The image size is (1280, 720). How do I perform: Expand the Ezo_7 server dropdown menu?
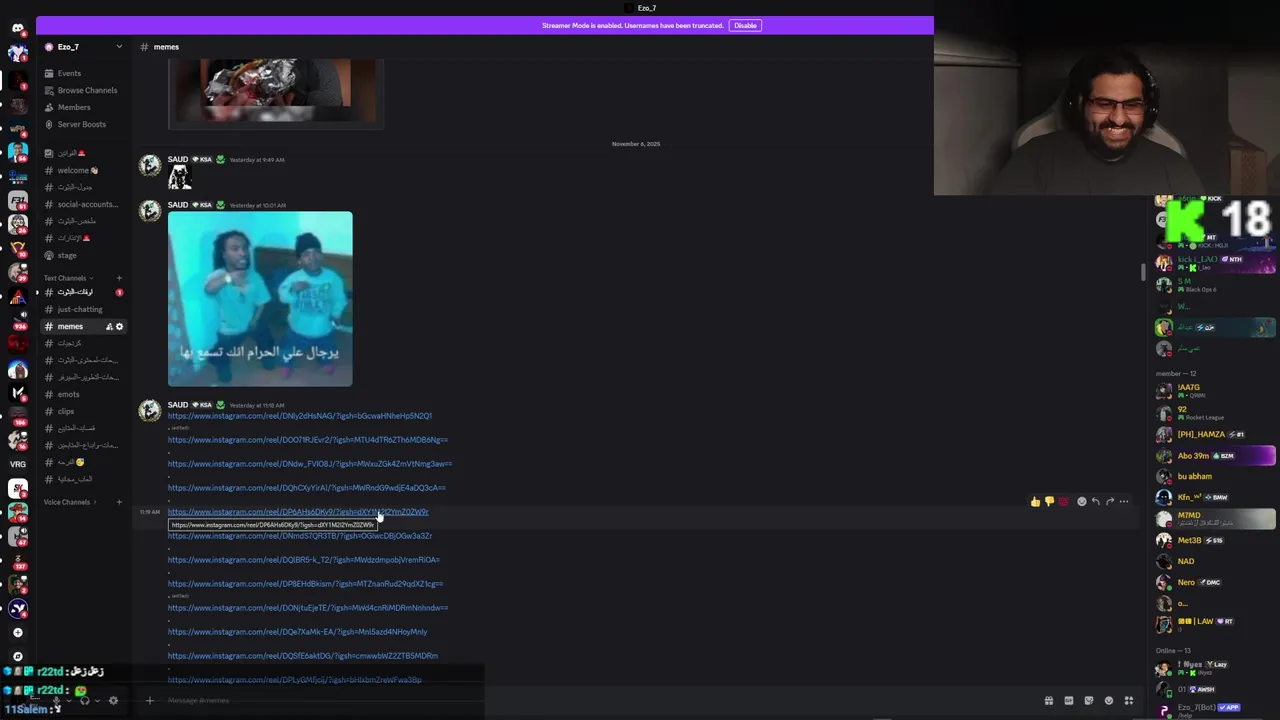click(119, 47)
